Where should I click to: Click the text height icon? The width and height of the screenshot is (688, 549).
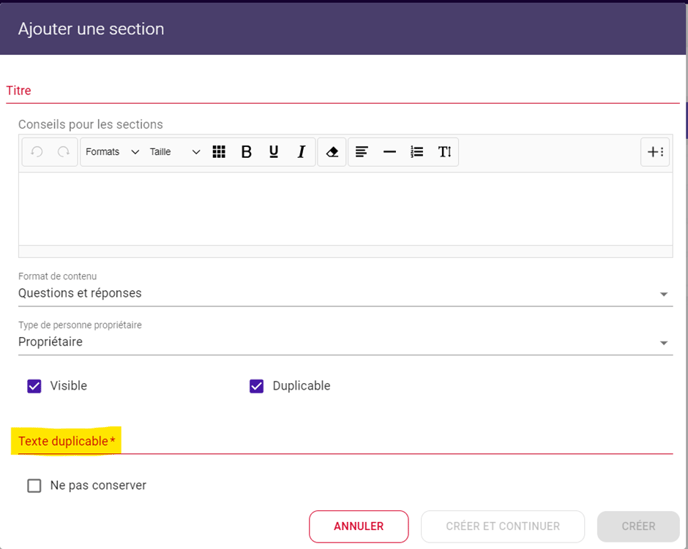444,152
